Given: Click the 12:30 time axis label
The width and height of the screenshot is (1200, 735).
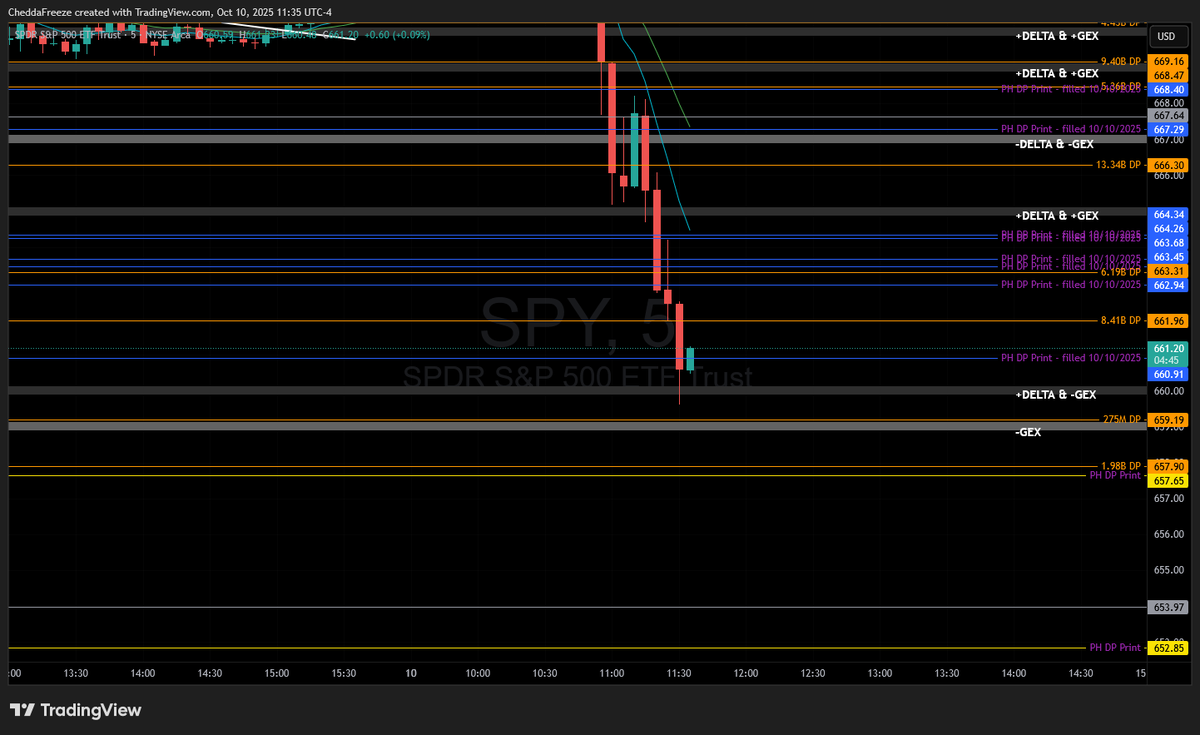Looking at the screenshot, I should 813,674.
